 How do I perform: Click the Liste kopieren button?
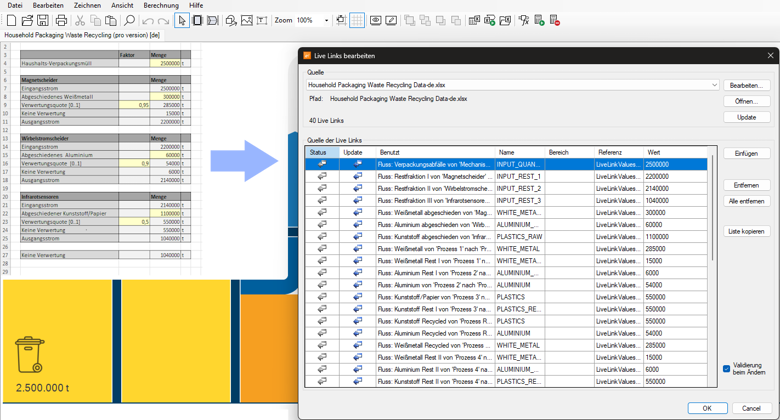pos(747,231)
